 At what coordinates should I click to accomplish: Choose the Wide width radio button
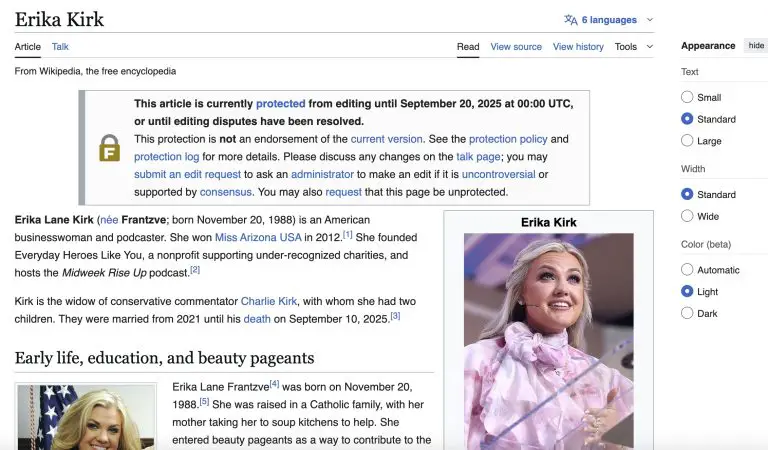click(x=687, y=216)
